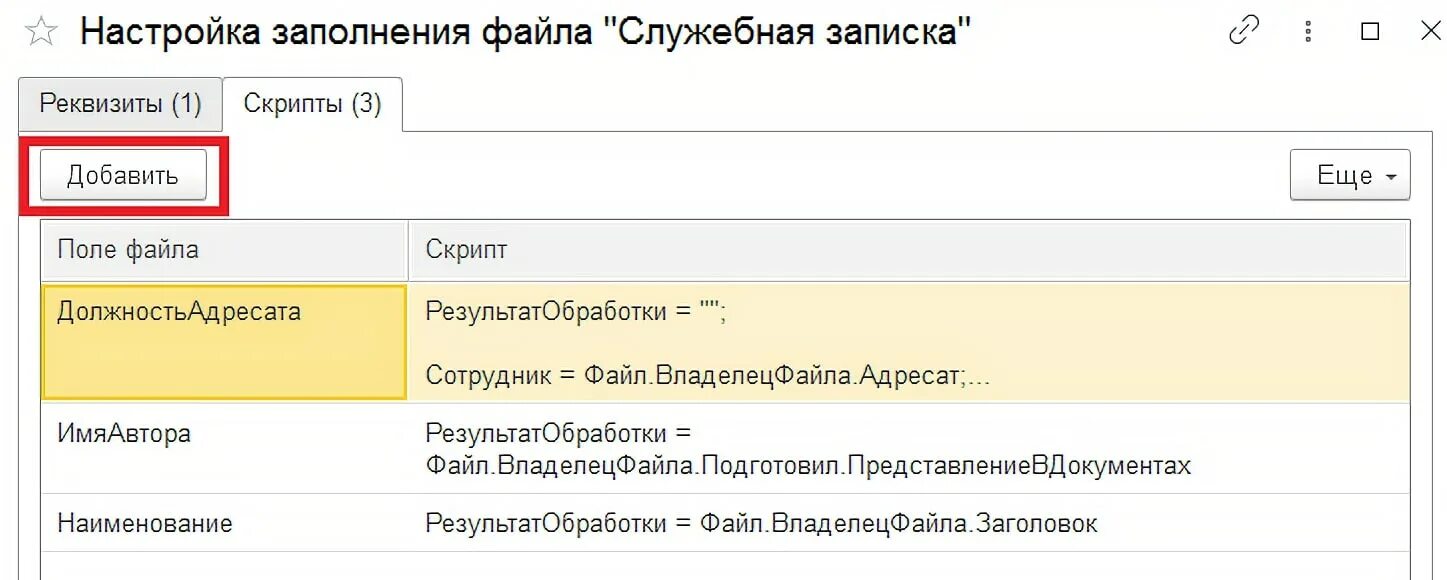Sort by the Поле файла column header
This screenshot has height=580, width=1447.
(127, 250)
